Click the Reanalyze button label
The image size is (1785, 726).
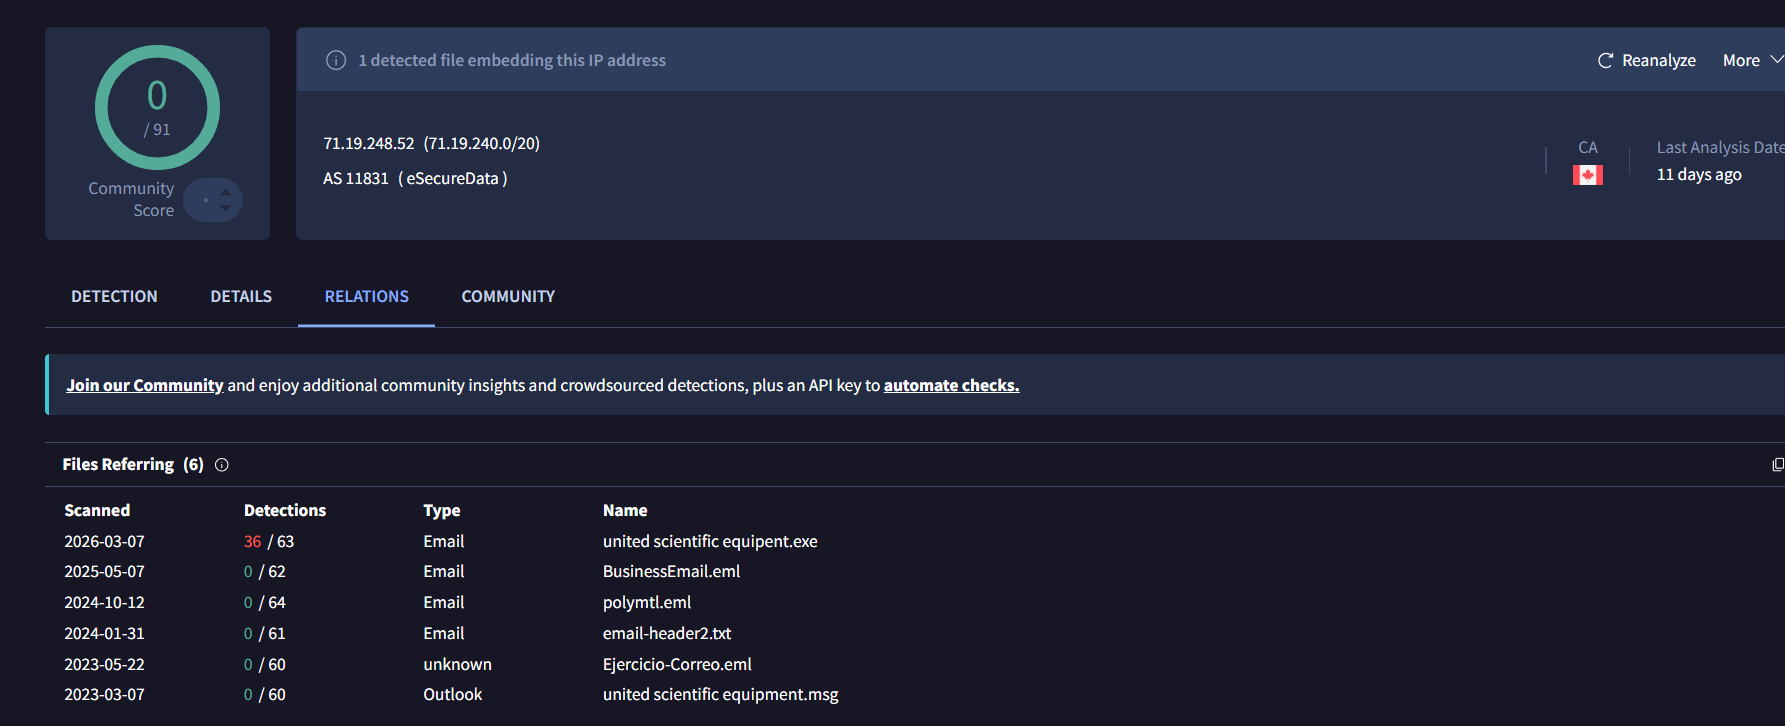pyautogui.click(x=1659, y=61)
